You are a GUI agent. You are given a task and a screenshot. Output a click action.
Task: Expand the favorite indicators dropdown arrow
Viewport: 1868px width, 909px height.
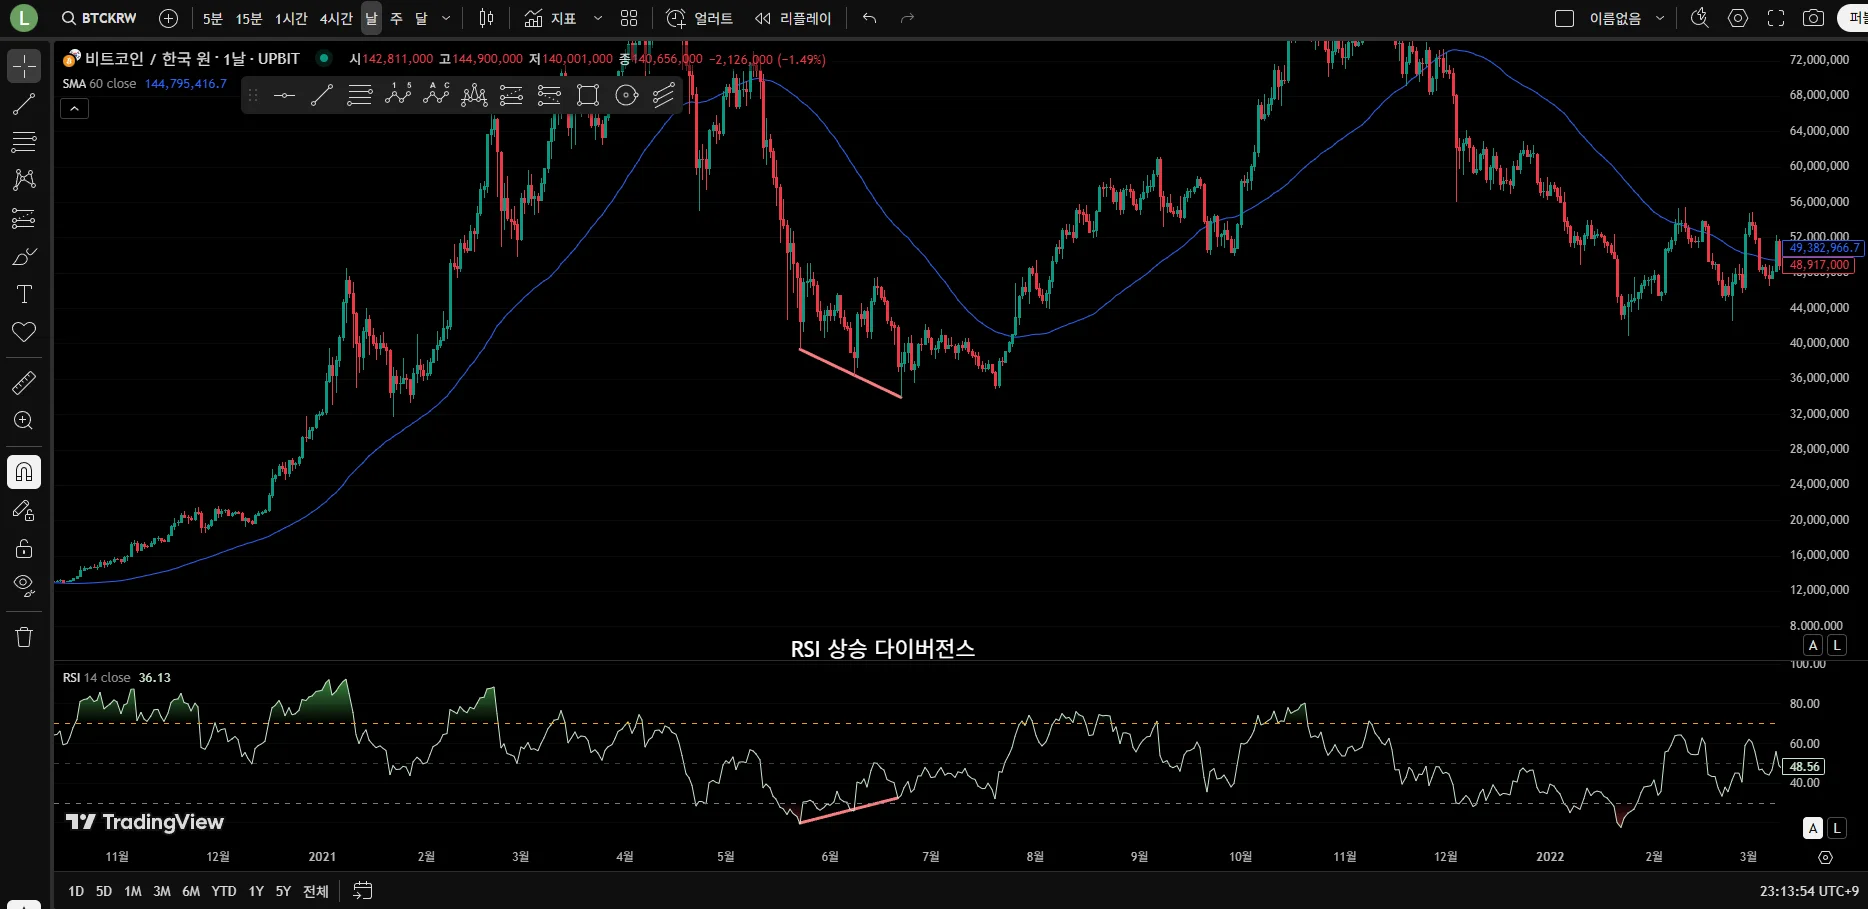[598, 18]
